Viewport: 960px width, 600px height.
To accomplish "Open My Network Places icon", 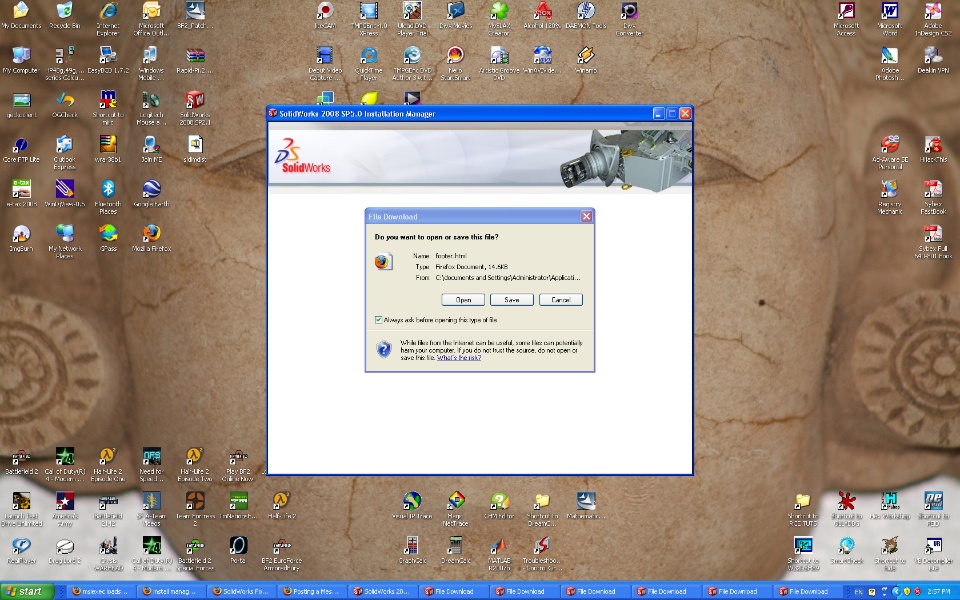I will (64, 241).
